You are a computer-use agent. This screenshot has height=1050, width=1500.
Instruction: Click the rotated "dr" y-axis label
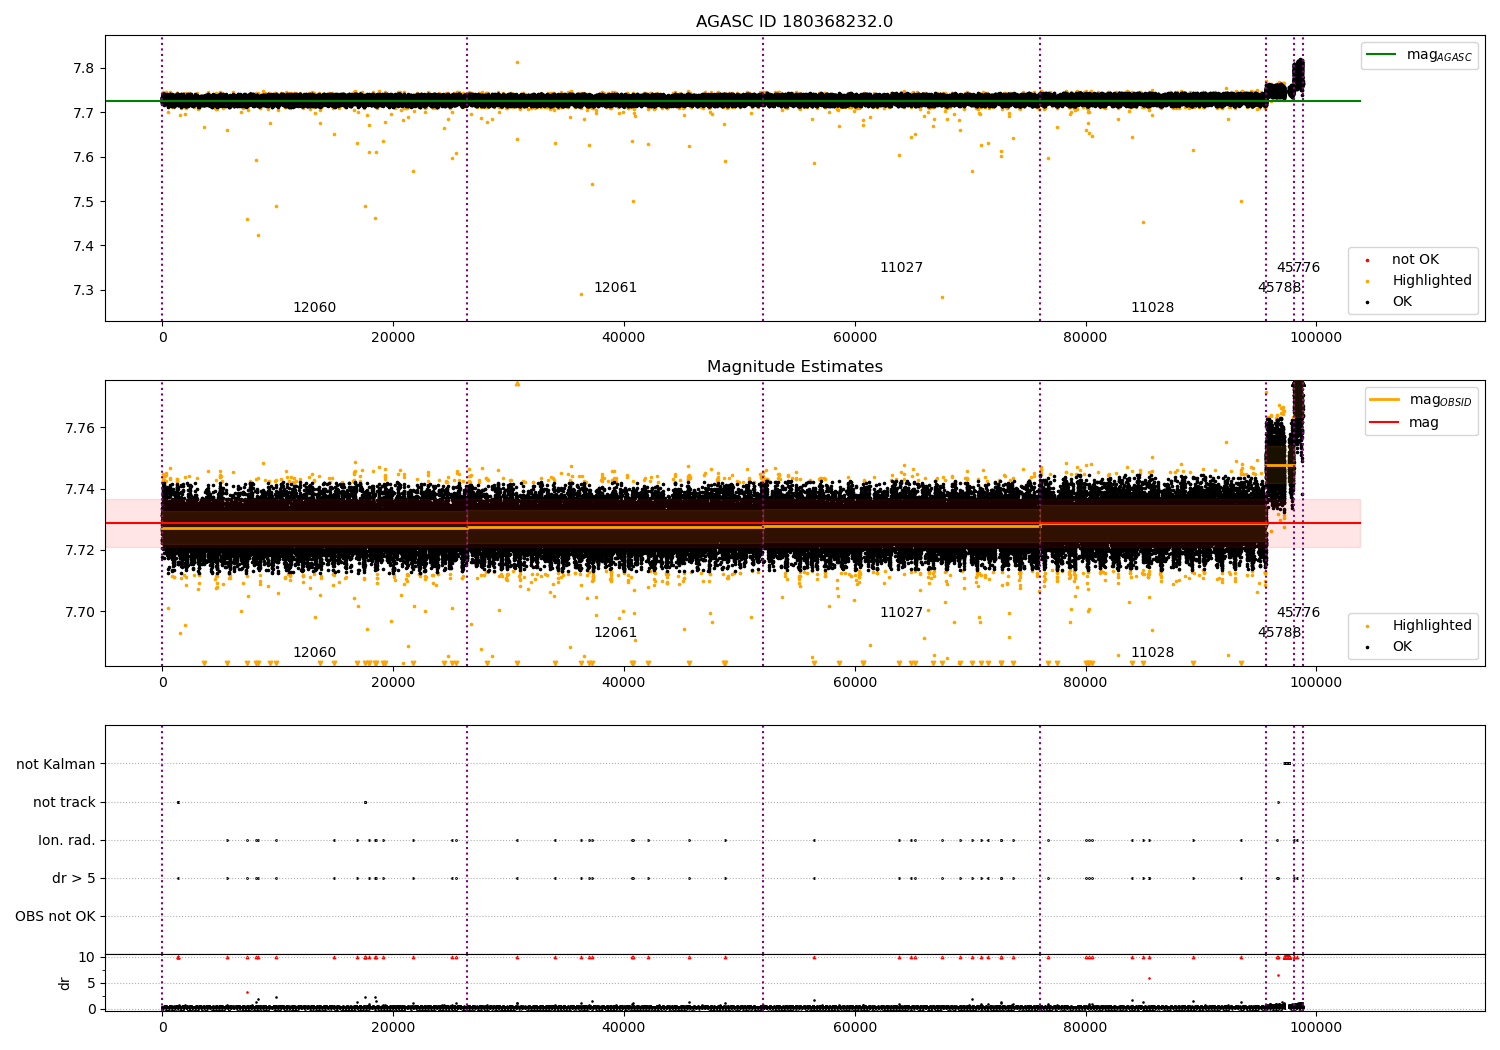[x=65, y=983]
